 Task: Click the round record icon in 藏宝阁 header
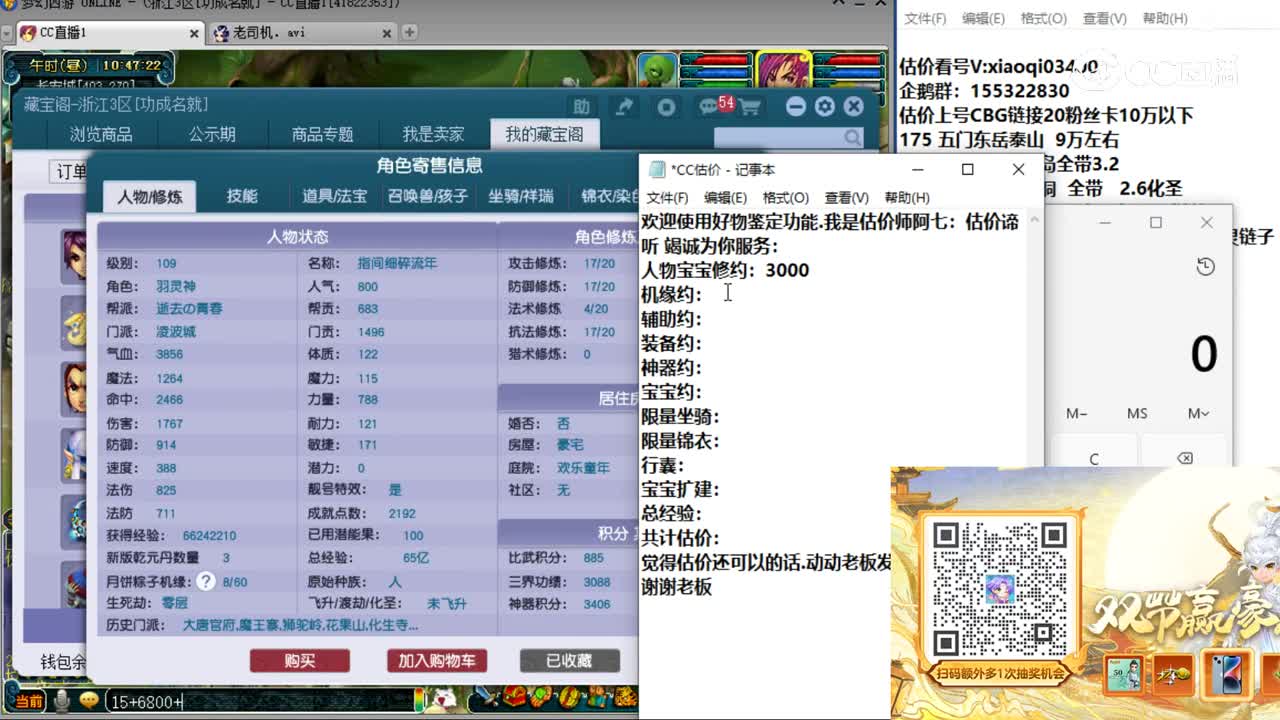pos(667,106)
